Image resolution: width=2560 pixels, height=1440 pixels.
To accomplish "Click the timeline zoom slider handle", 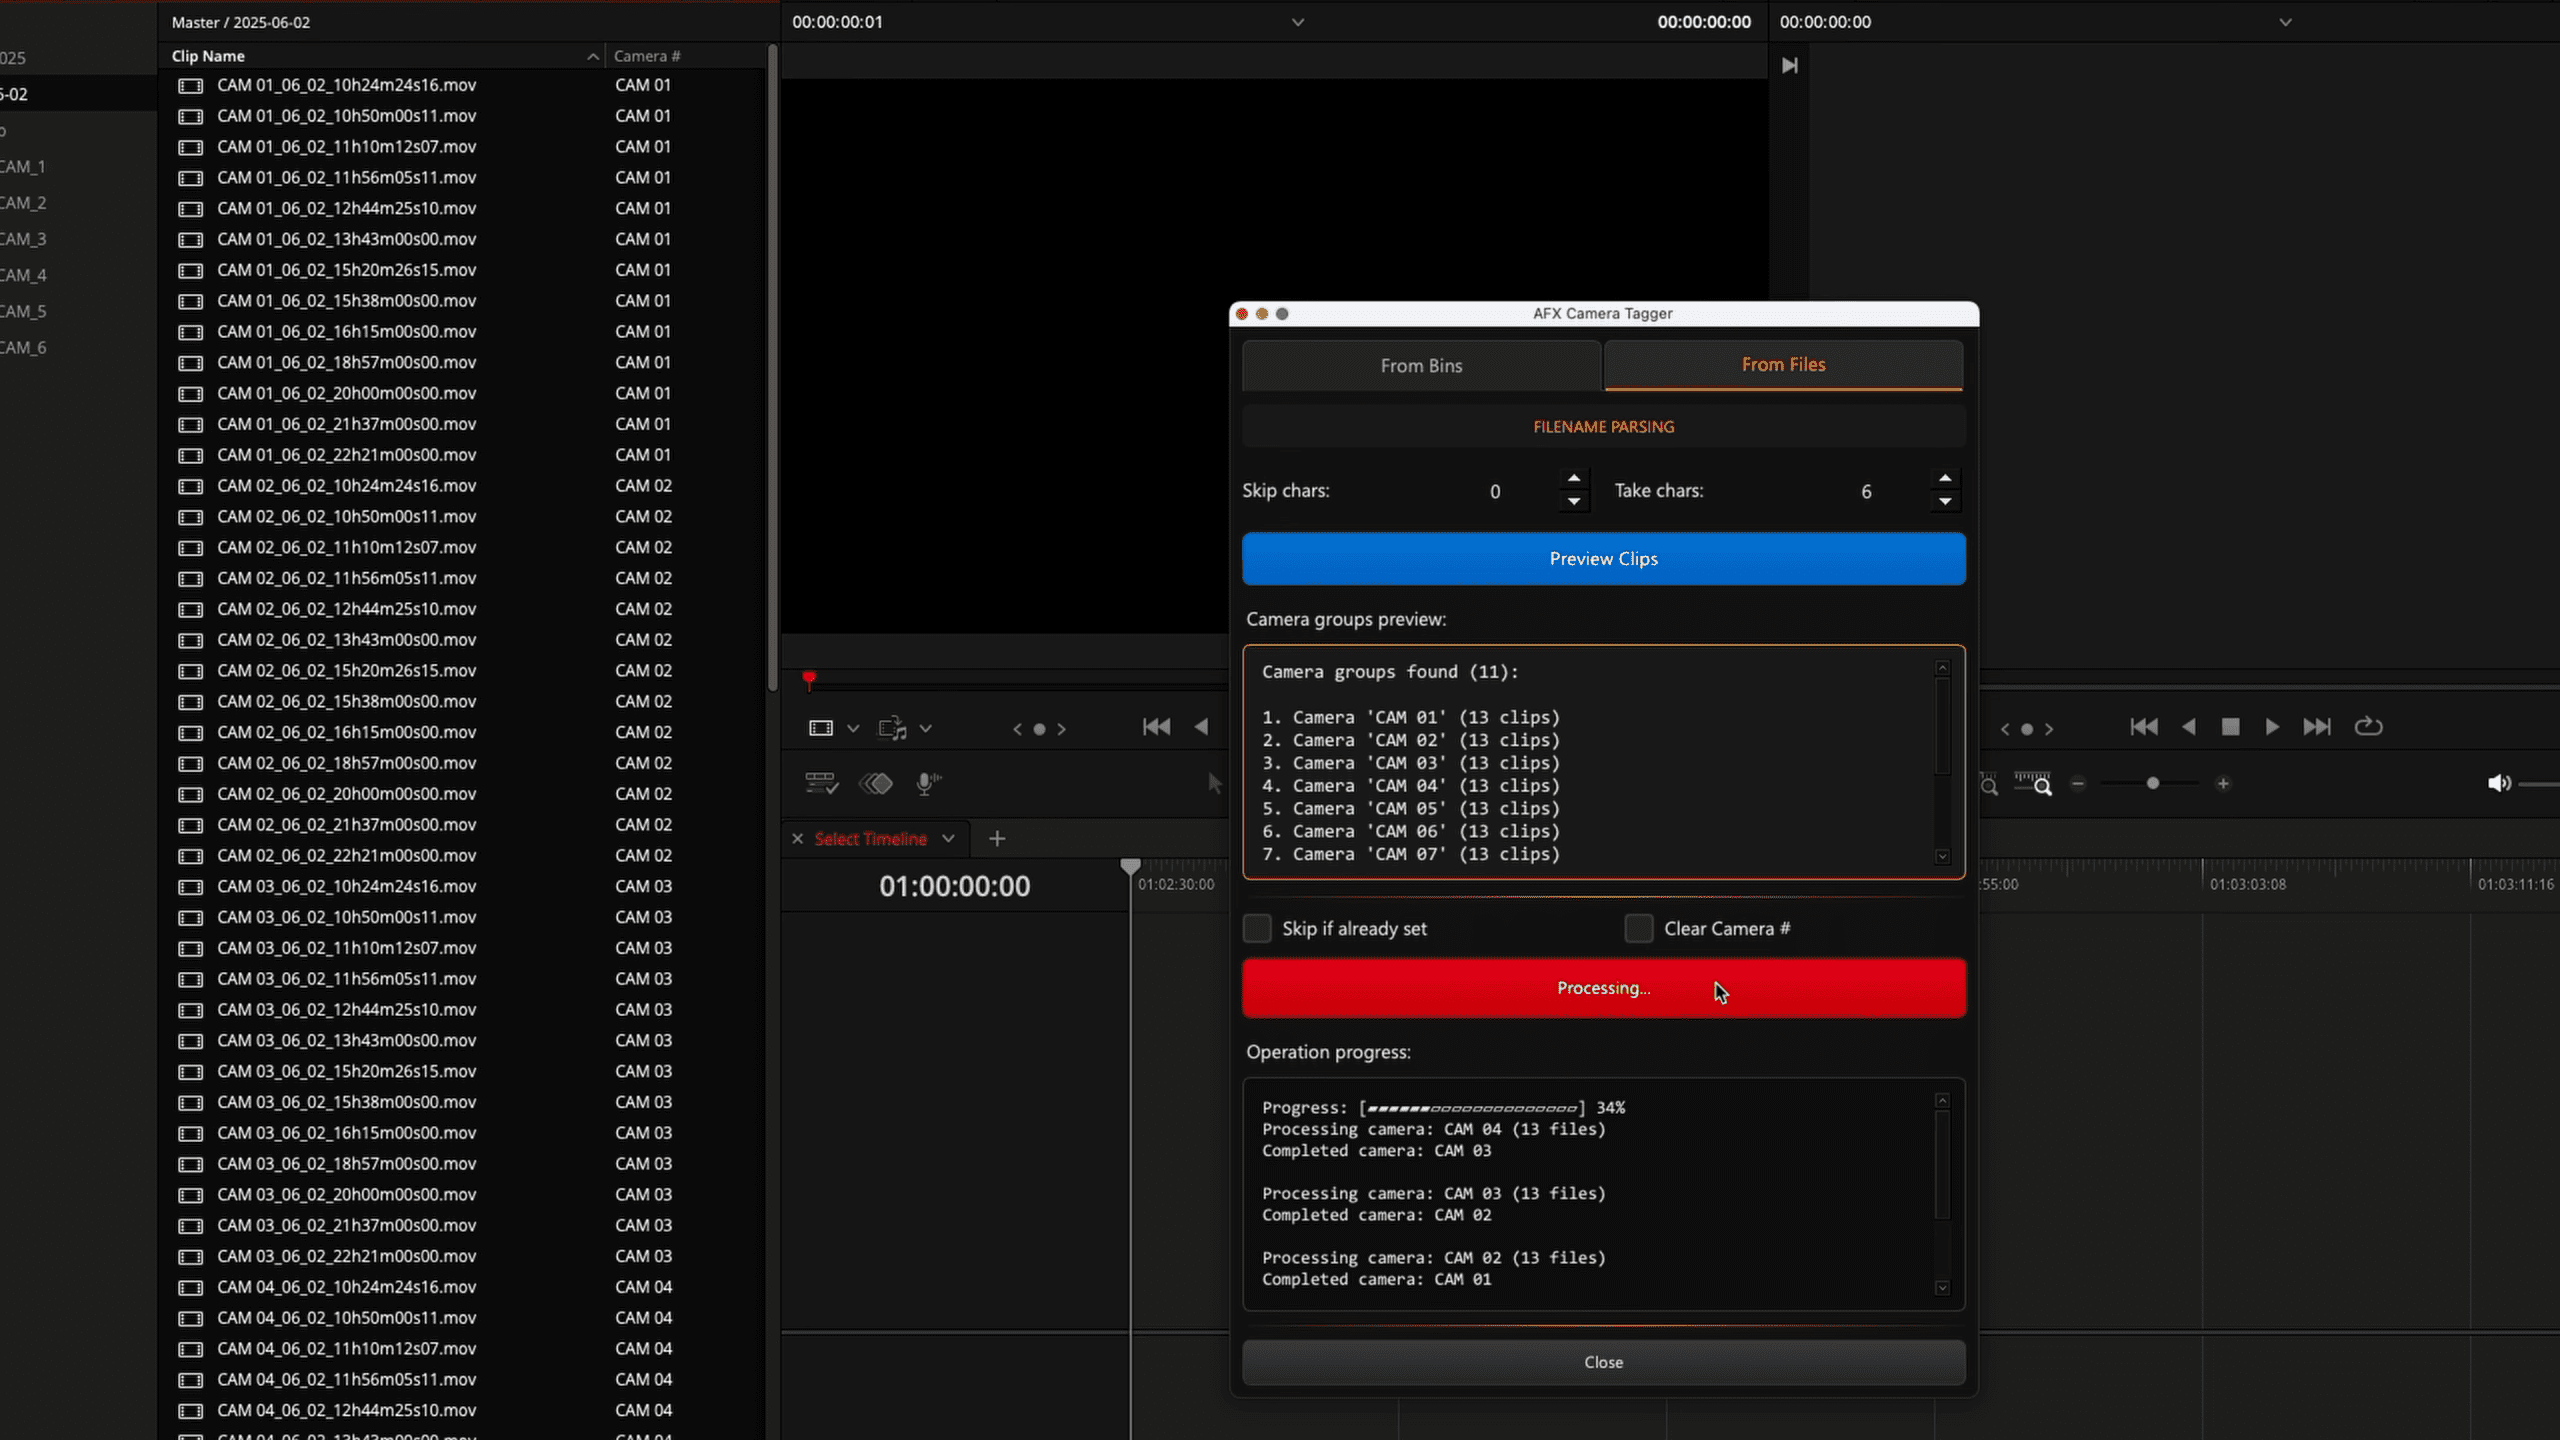I will 2153,785.
